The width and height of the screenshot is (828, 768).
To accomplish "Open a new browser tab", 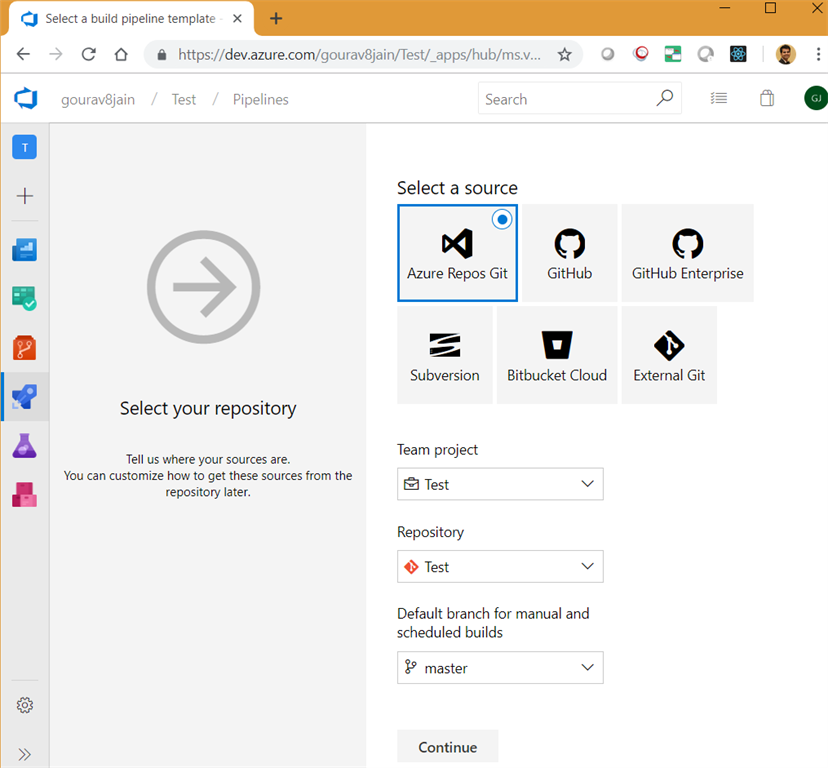I will [x=276, y=18].
